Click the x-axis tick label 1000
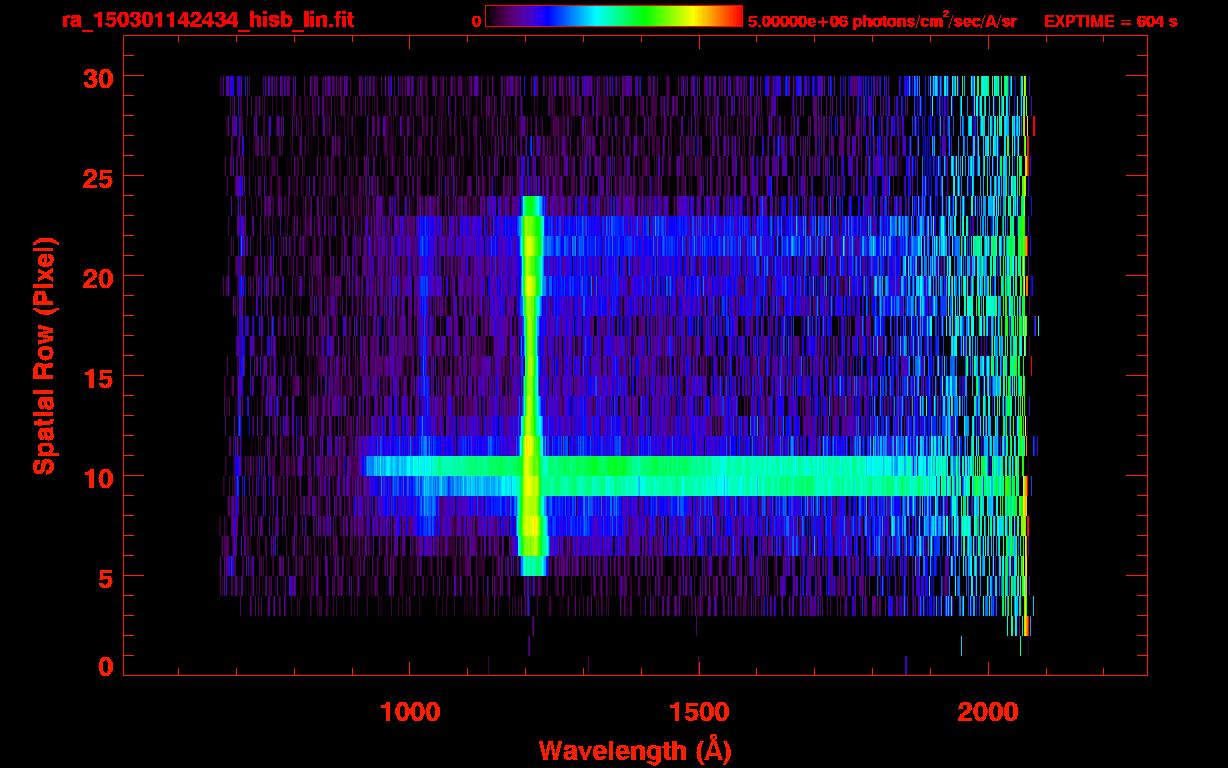This screenshot has height=768, width=1228. click(409, 712)
